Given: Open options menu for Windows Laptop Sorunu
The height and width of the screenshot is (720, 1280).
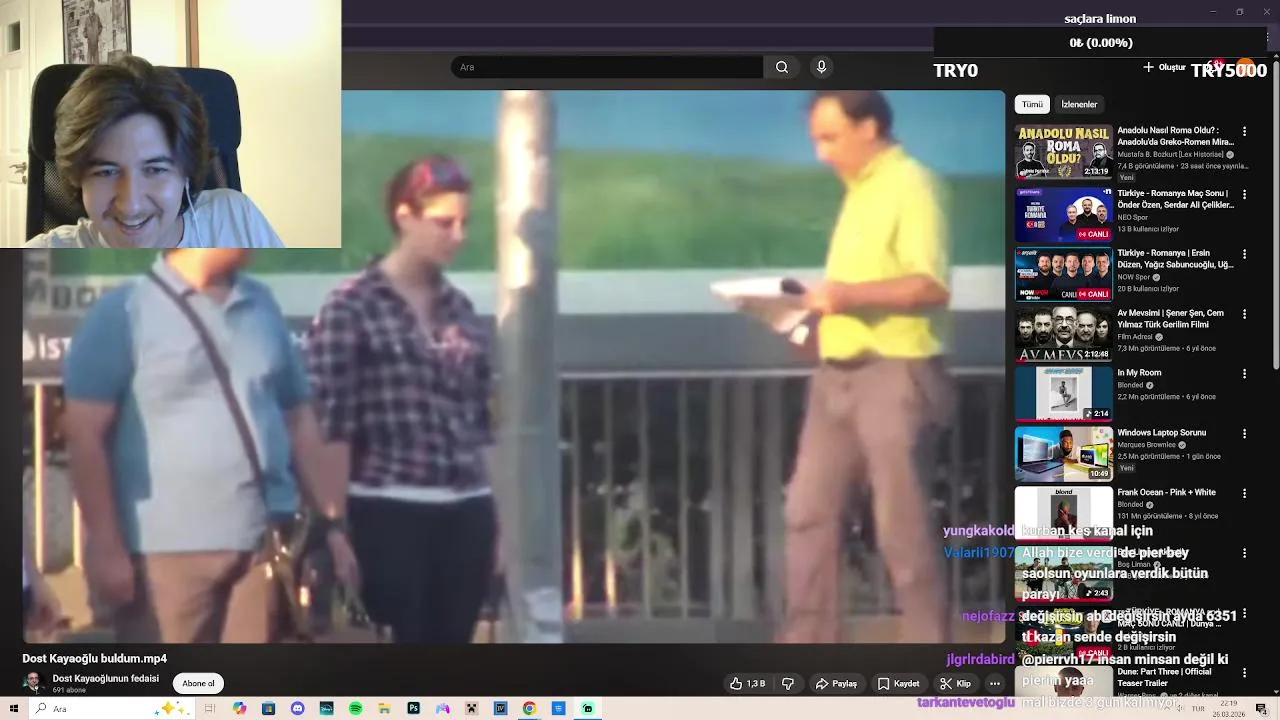Looking at the screenshot, I should pyautogui.click(x=1244, y=434).
